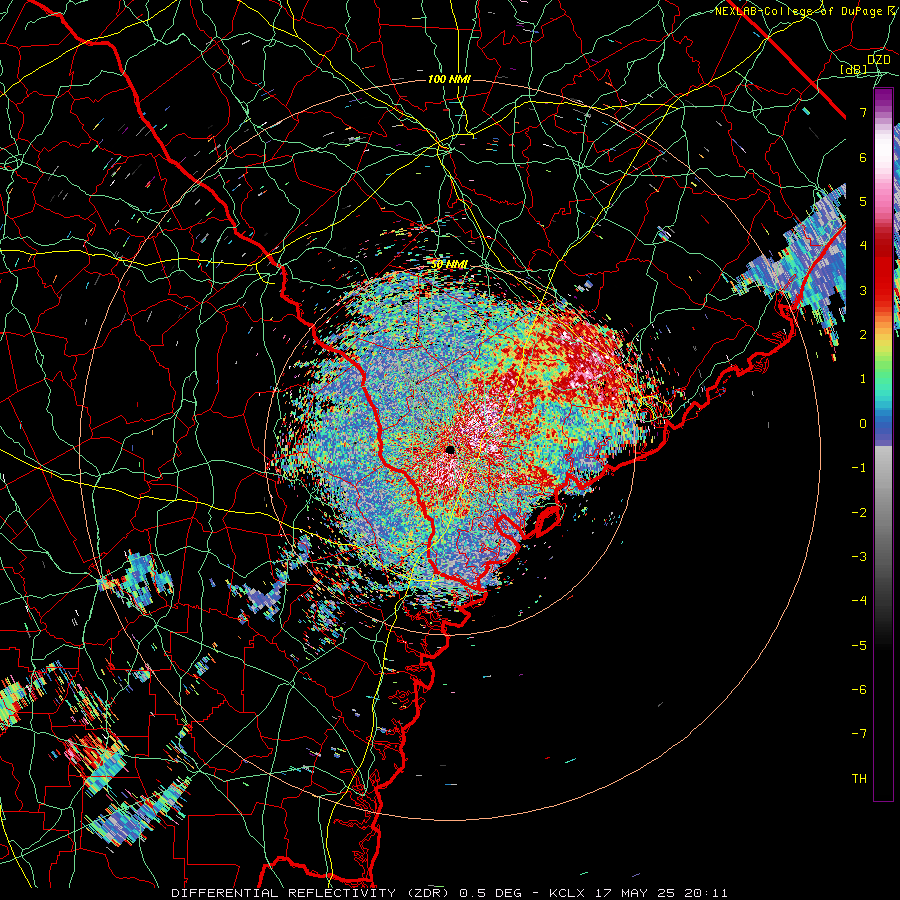This screenshot has height=900, width=900.
Task: Select the 4 value on the color scale
Action: tap(863, 246)
